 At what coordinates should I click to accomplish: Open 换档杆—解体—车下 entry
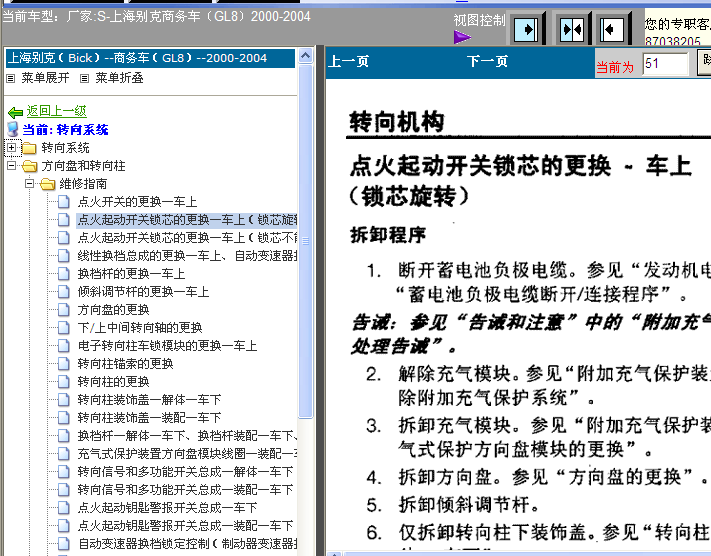pyautogui.click(x=187, y=436)
